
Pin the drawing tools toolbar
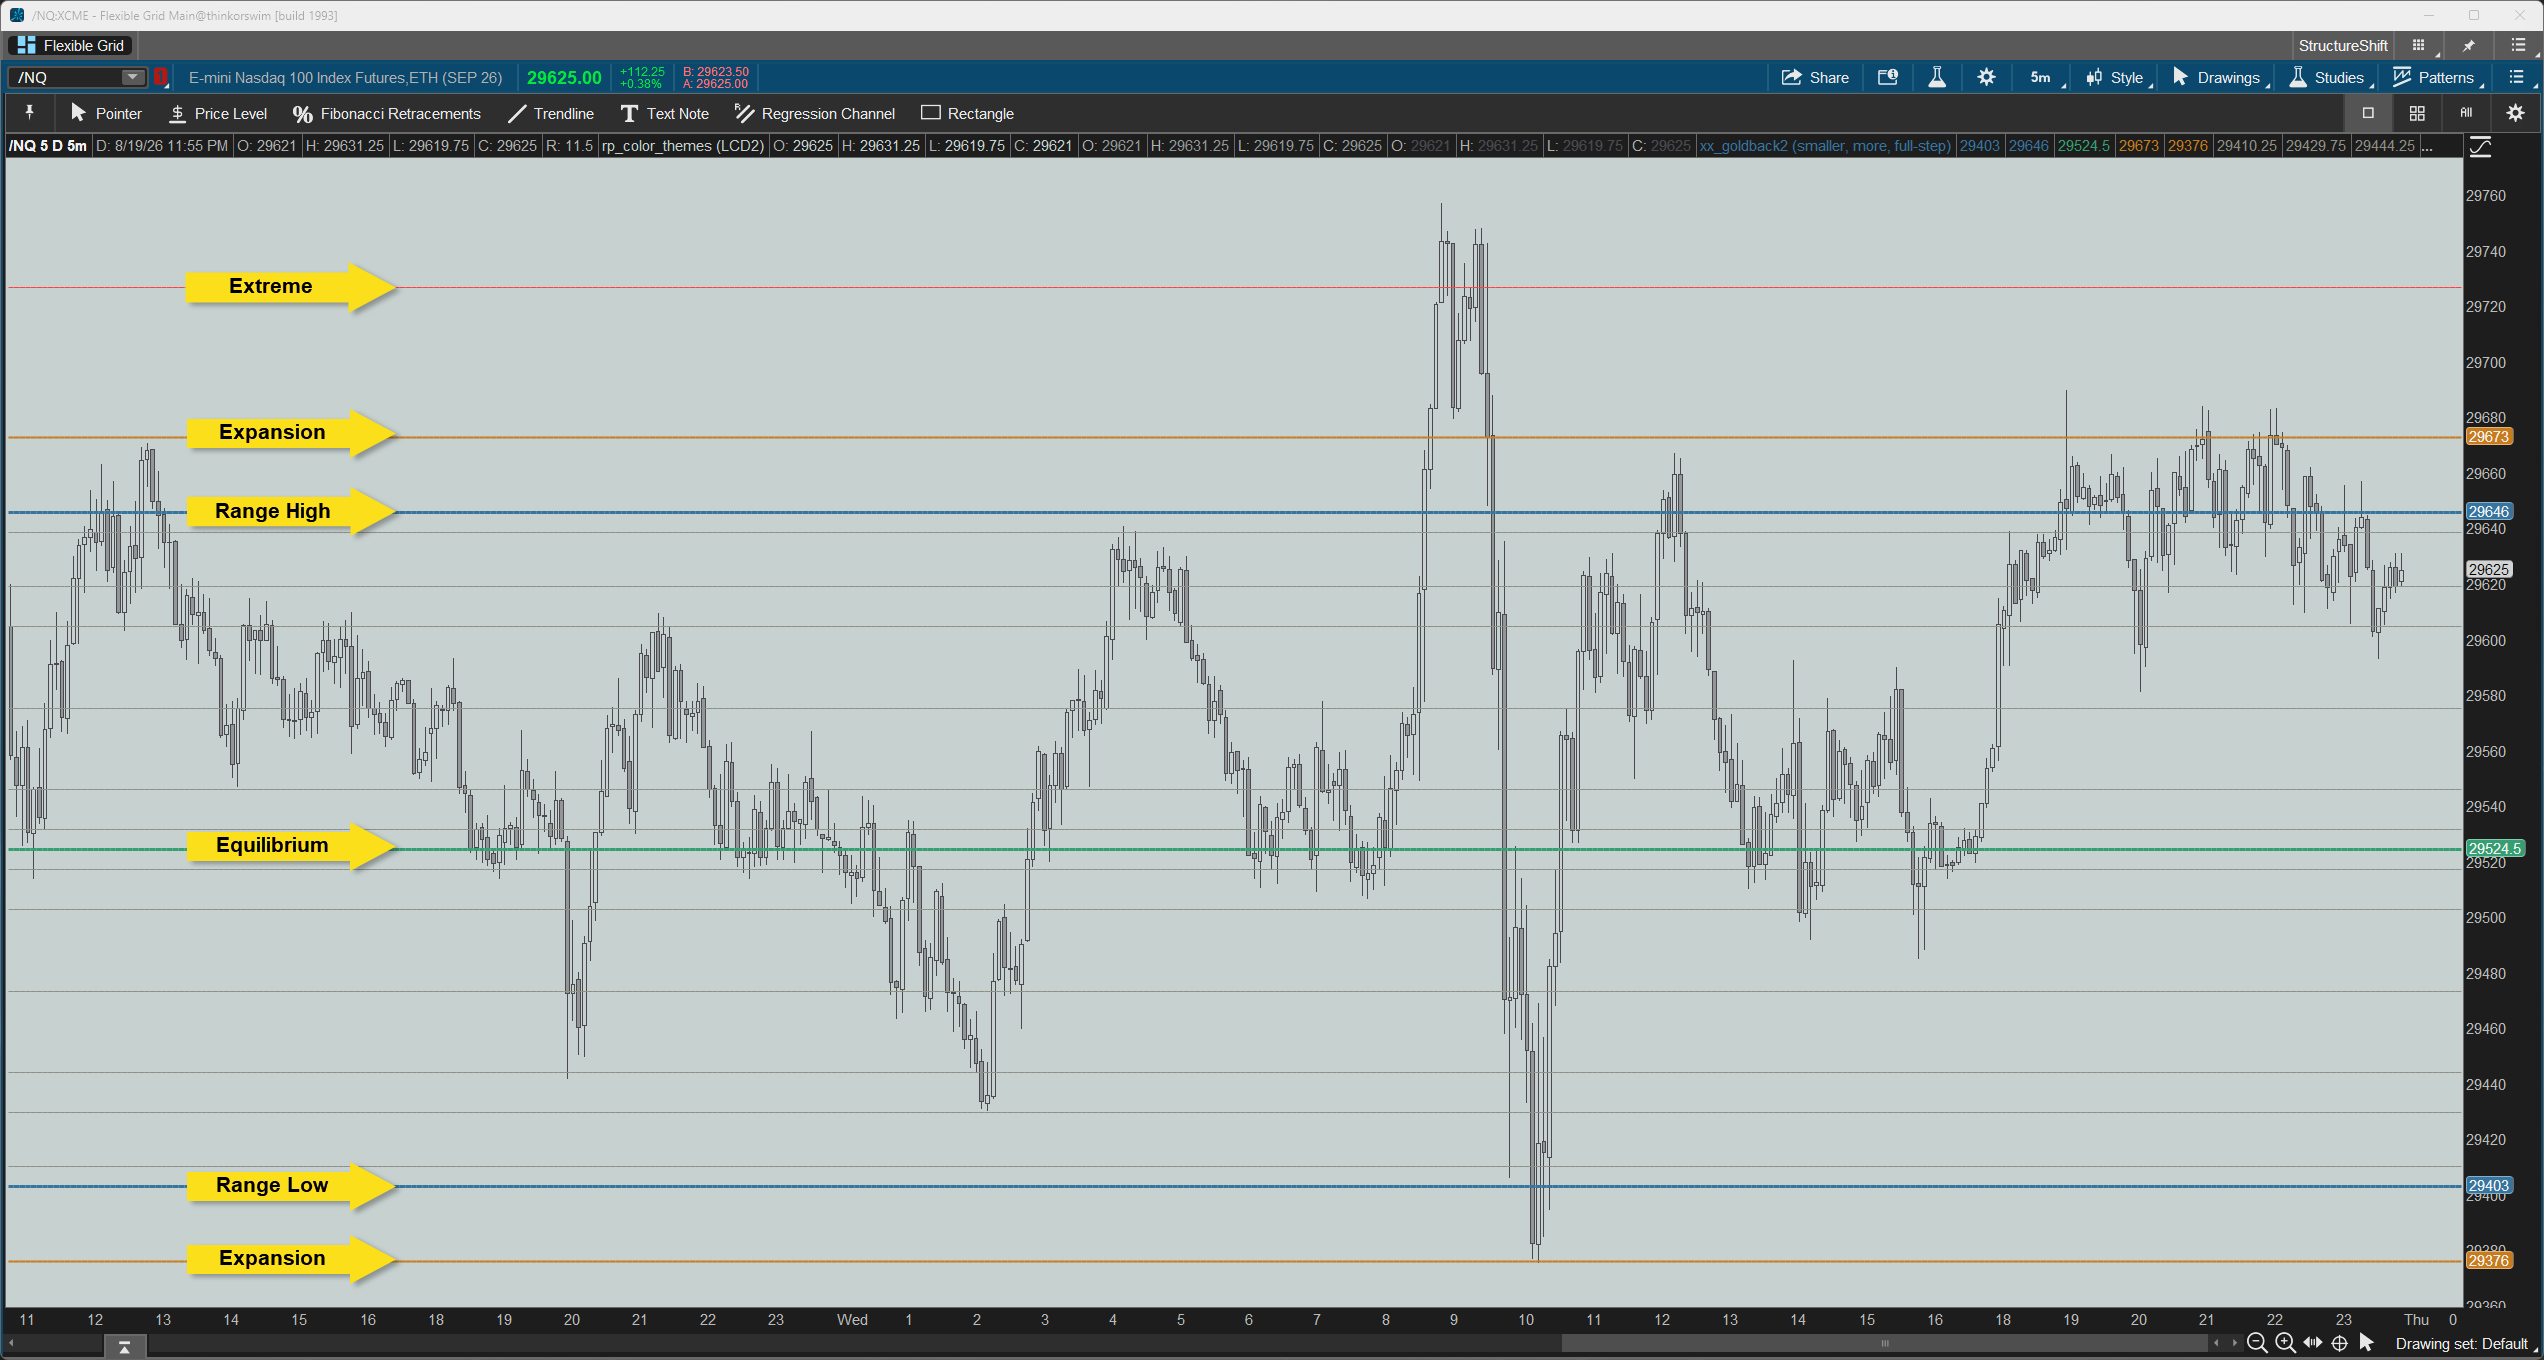tap(29, 112)
